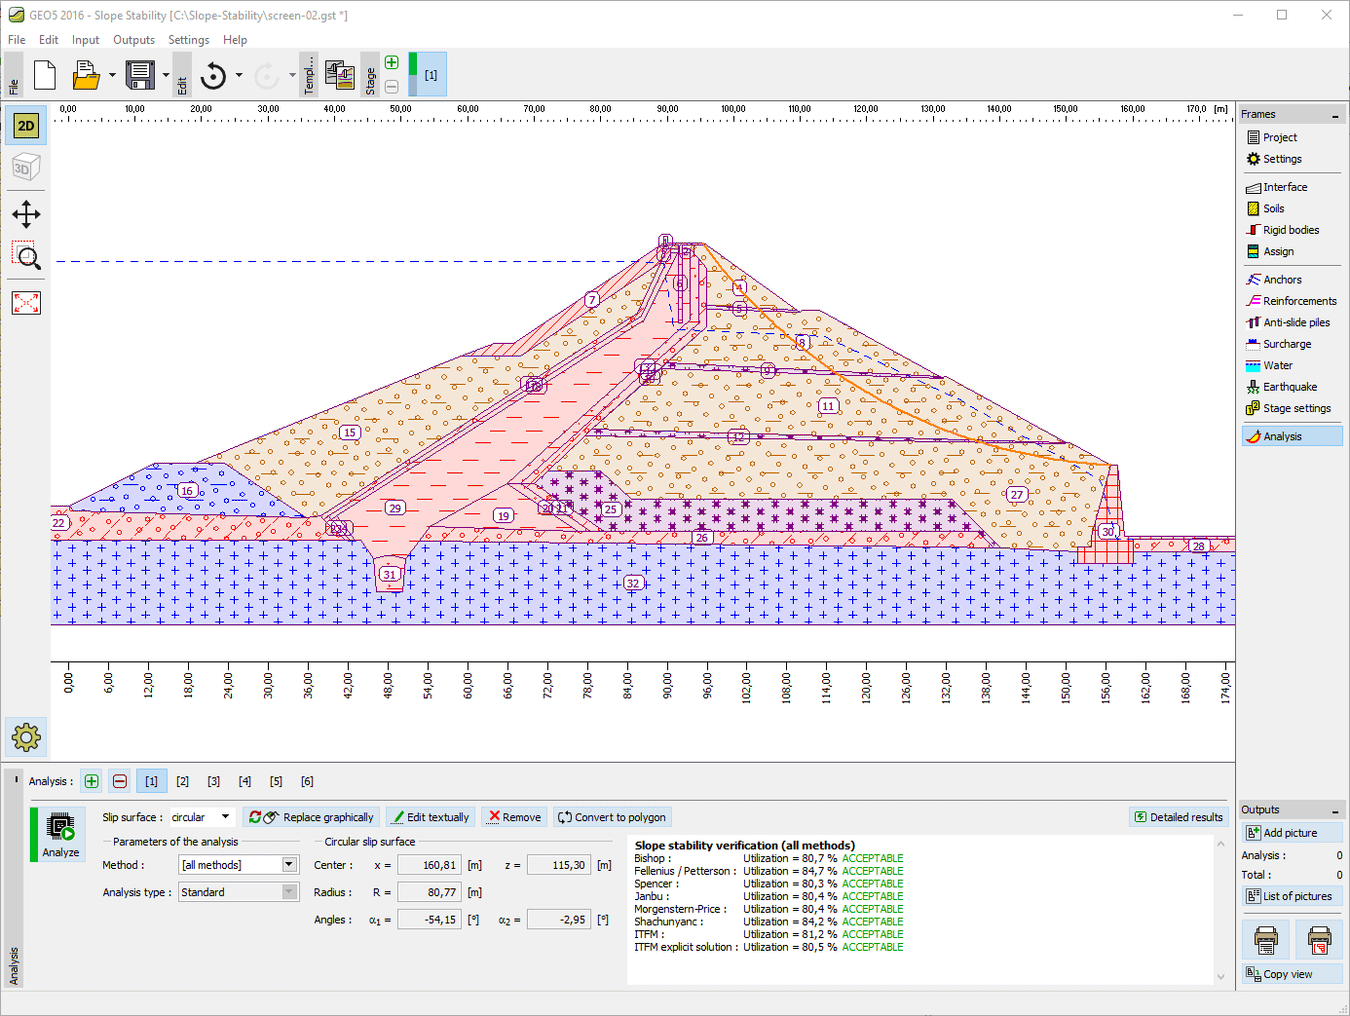This screenshot has width=1350, height=1016.
Task: Open the Water frame
Action: coord(1275,365)
